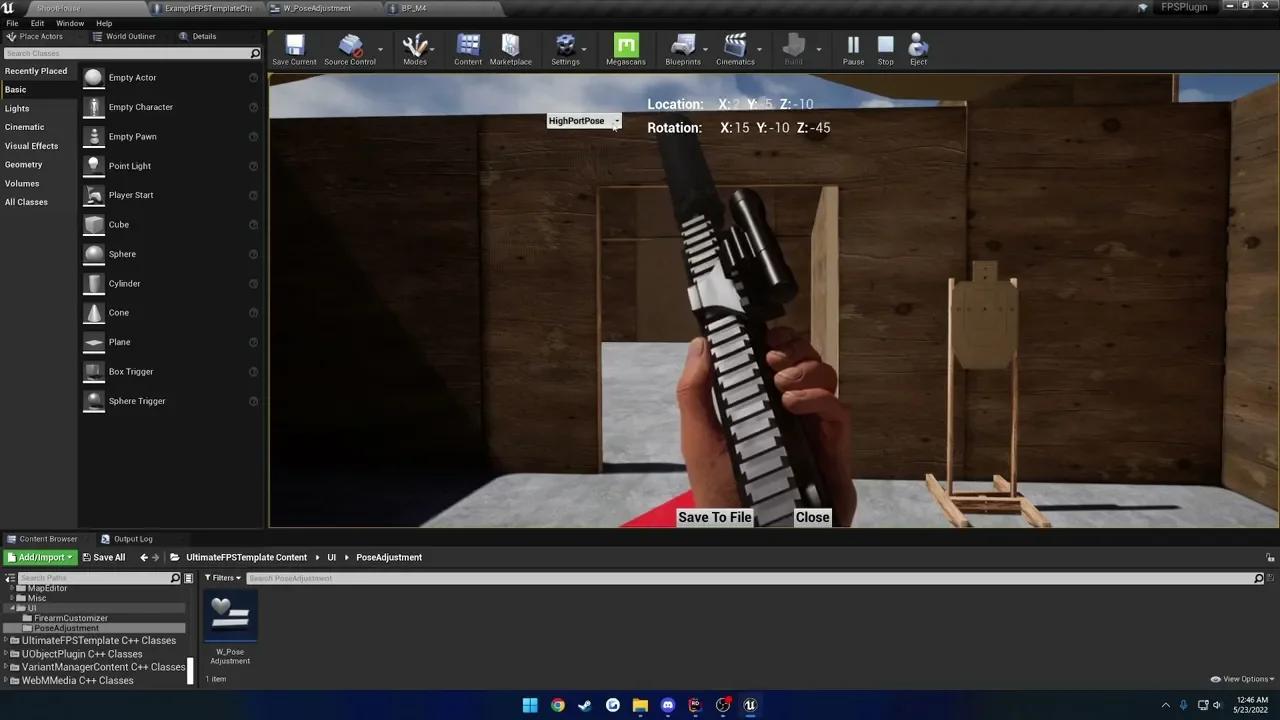This screenshot has width=1280, height=720.
Task: Open the Window menu
Action: pos(69,22)
